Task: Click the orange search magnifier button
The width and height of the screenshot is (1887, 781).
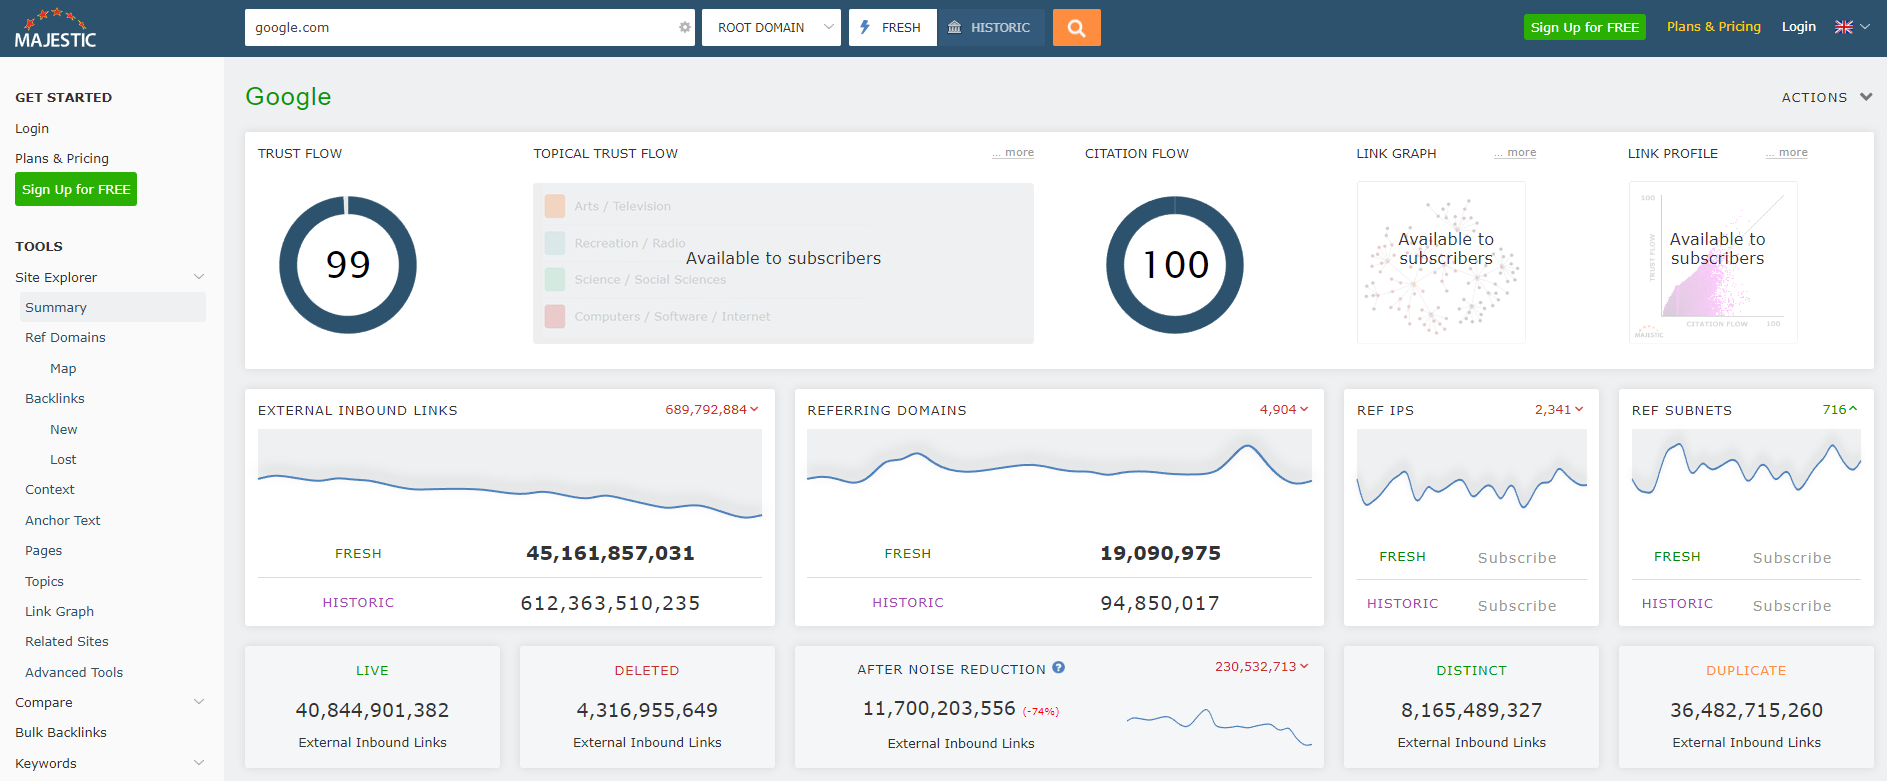Action: [1076, 28]
